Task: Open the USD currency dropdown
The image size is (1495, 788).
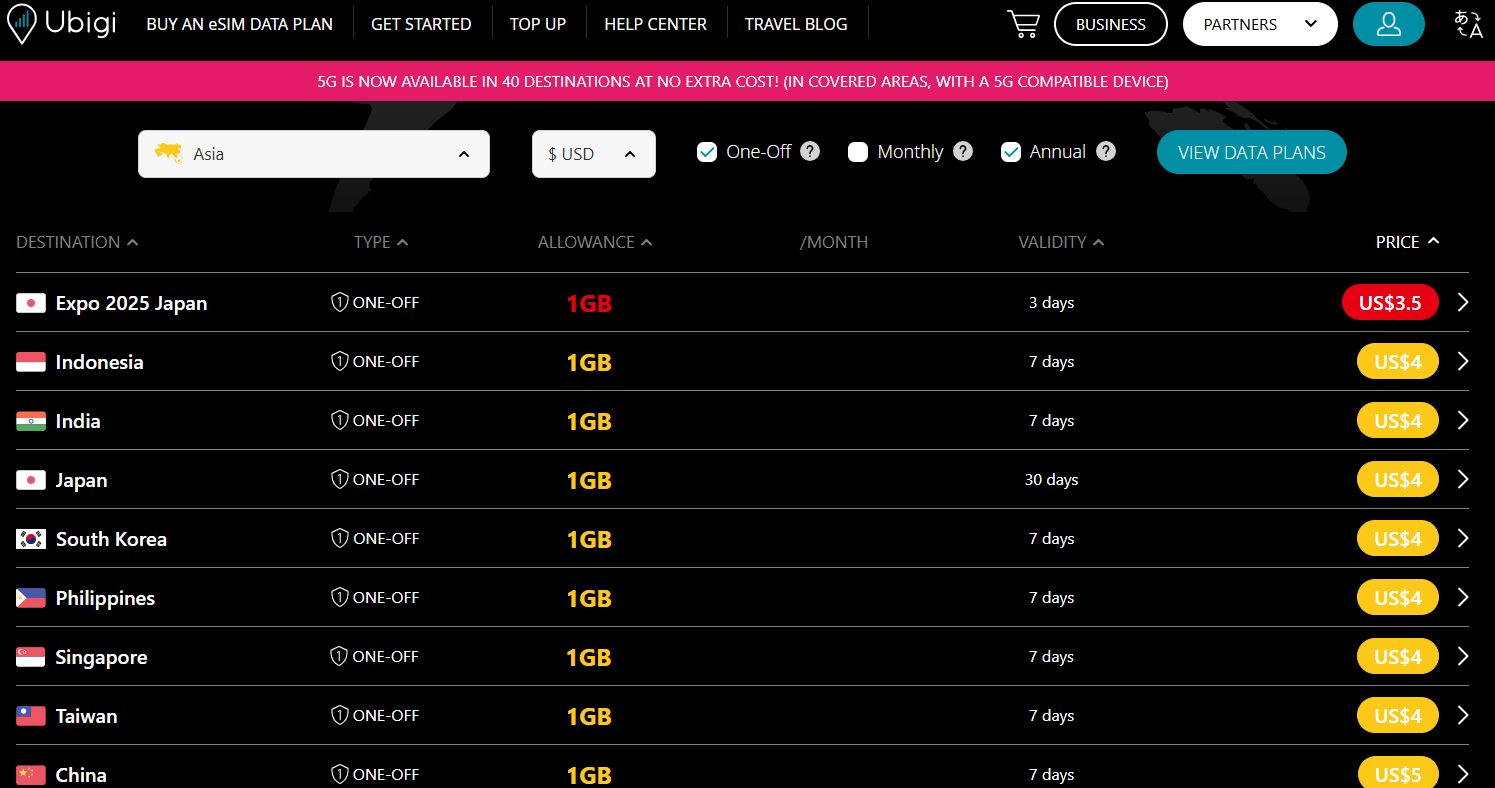Action: click(x=594, y=154)
